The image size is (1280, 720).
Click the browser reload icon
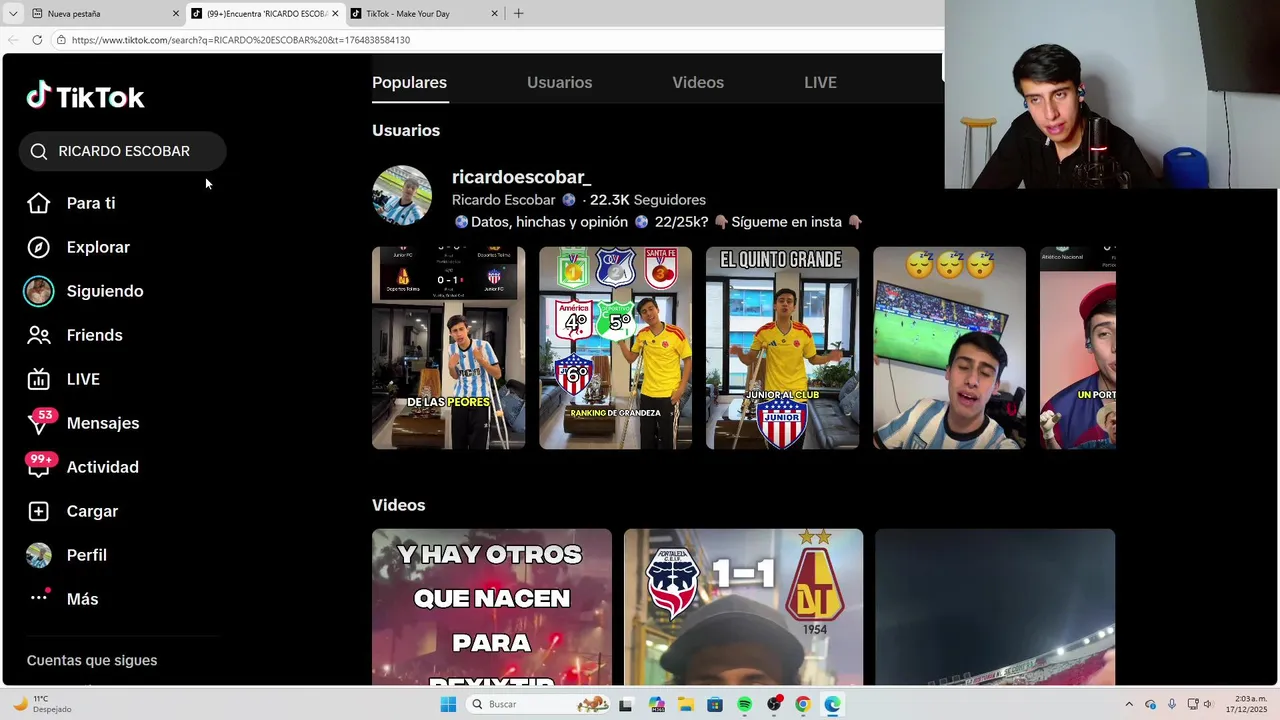coord(37,40)
